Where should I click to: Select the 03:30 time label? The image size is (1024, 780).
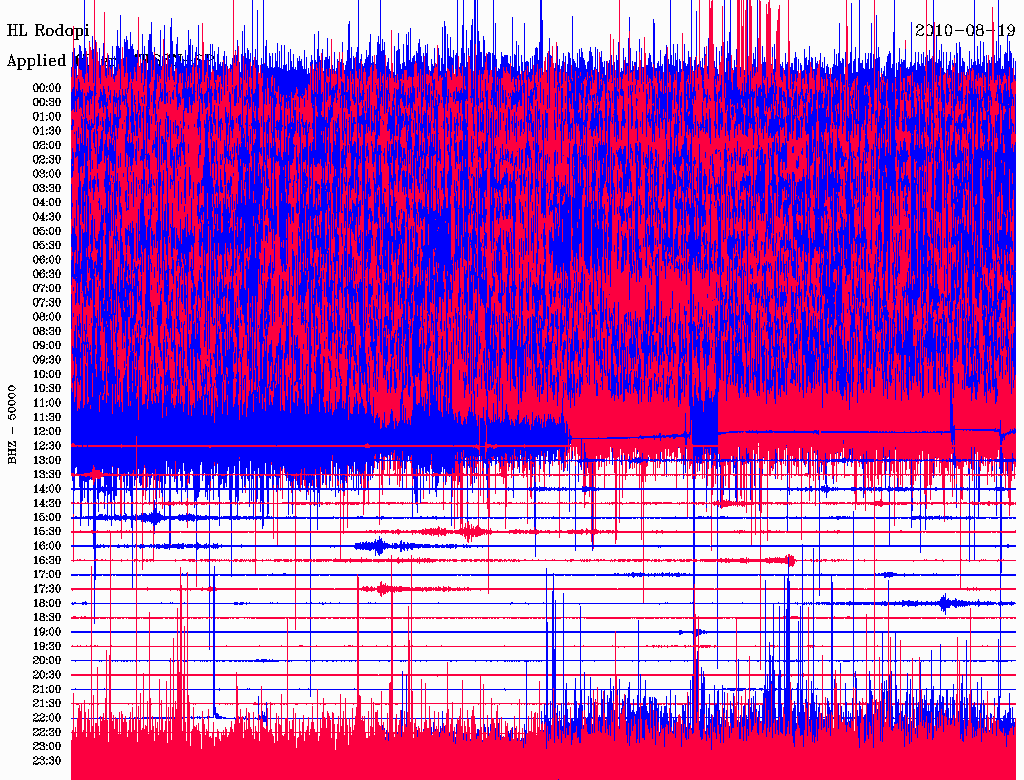point(47,189)
